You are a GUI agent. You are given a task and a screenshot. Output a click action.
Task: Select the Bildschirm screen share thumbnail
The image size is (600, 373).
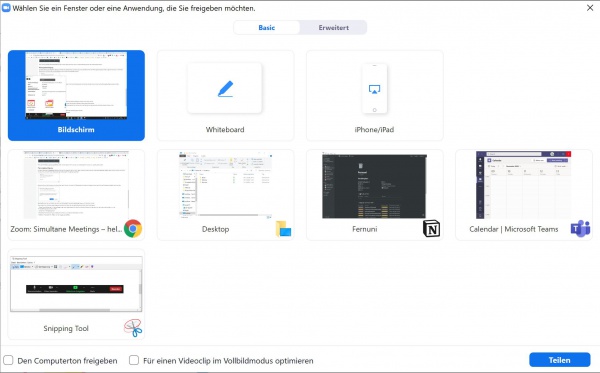[77, 95]
